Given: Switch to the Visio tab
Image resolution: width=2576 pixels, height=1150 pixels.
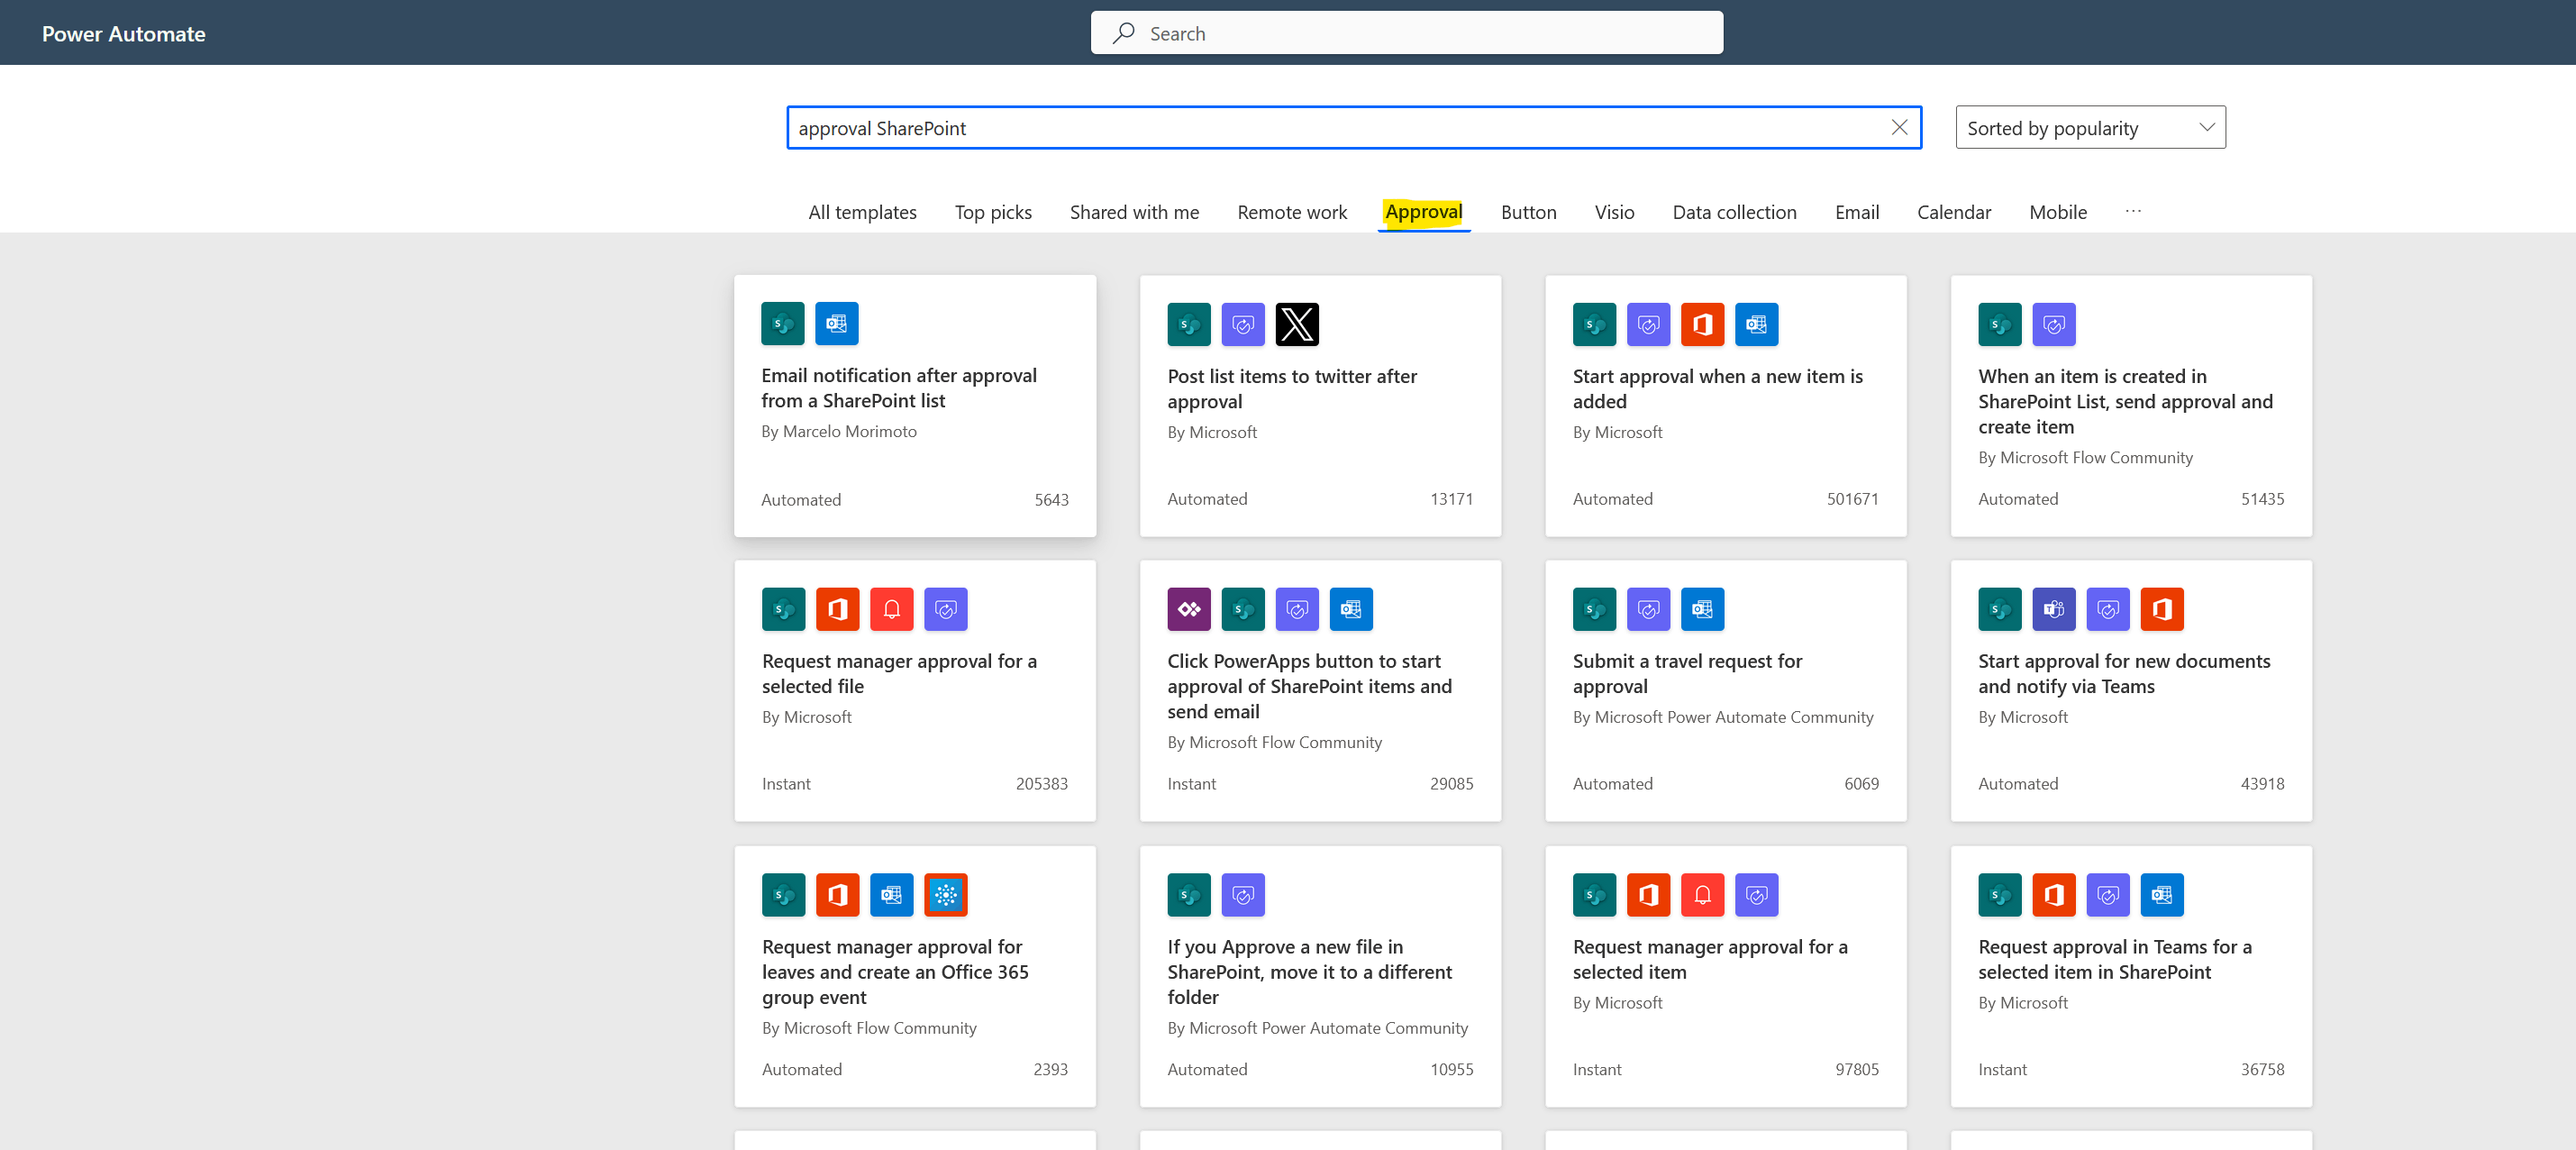Looking at the screenshot, I should click(x=1614, y=212).
